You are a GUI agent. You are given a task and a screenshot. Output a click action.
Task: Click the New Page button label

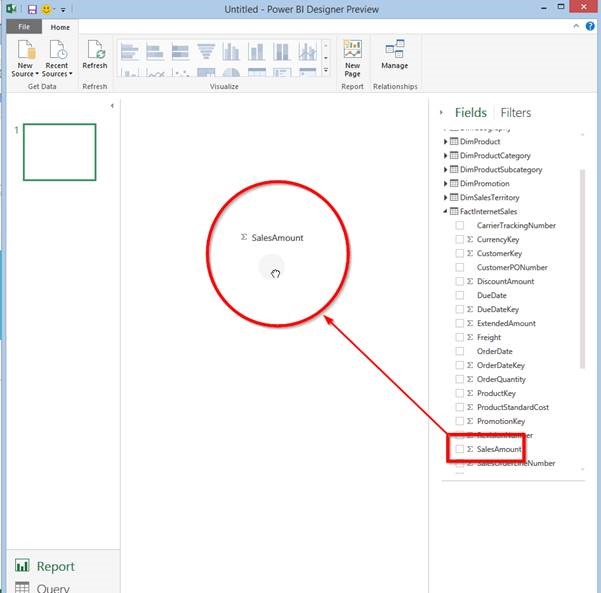point(352,69)
